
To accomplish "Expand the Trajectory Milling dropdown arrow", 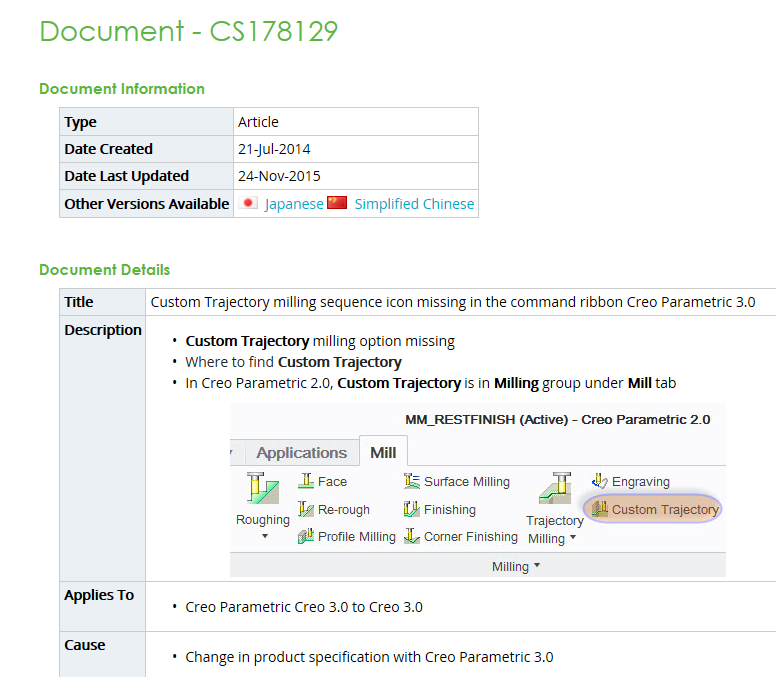I will (573, 537).
